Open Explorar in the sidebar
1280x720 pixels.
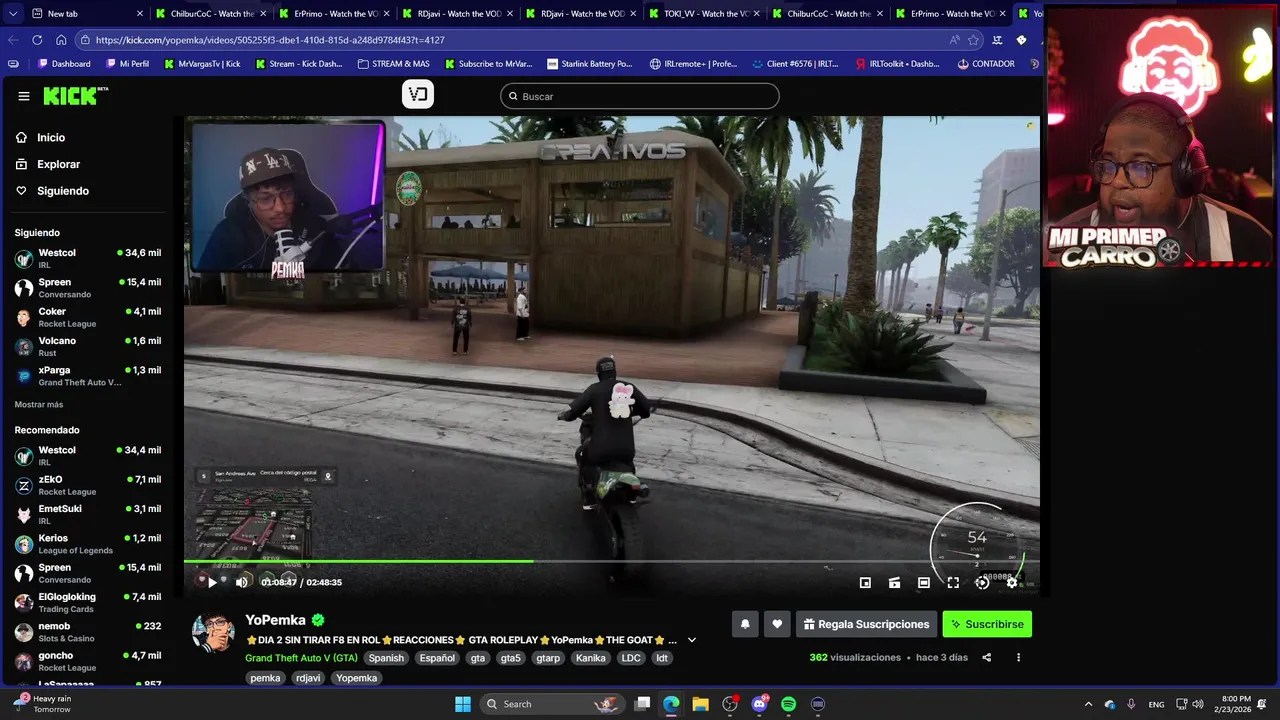58,164
